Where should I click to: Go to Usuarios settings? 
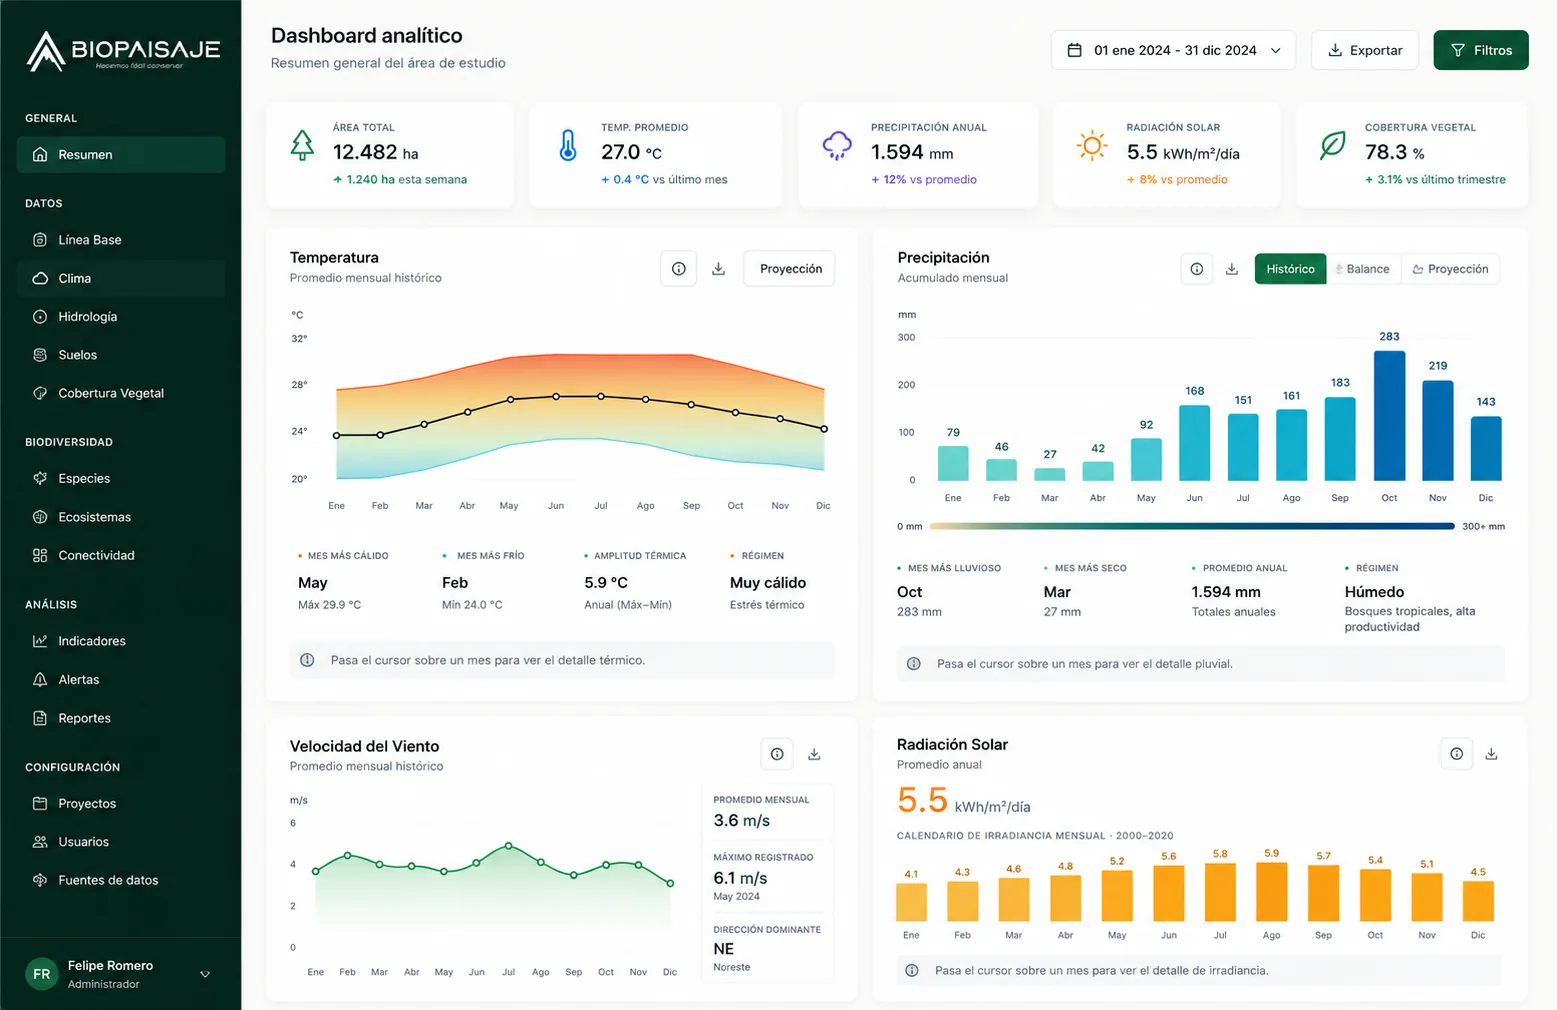click(x=121, y=842)
